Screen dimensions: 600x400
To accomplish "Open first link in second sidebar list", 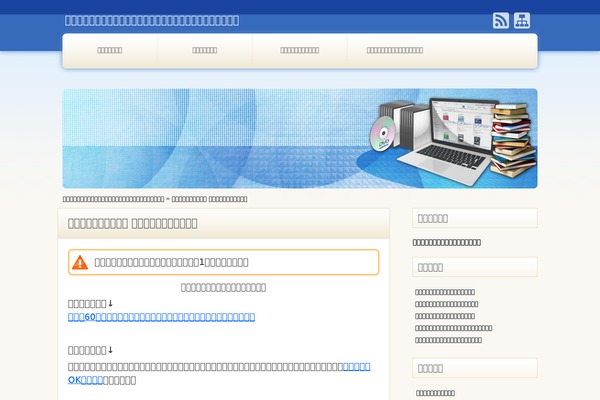I will (x=445, y=292).
